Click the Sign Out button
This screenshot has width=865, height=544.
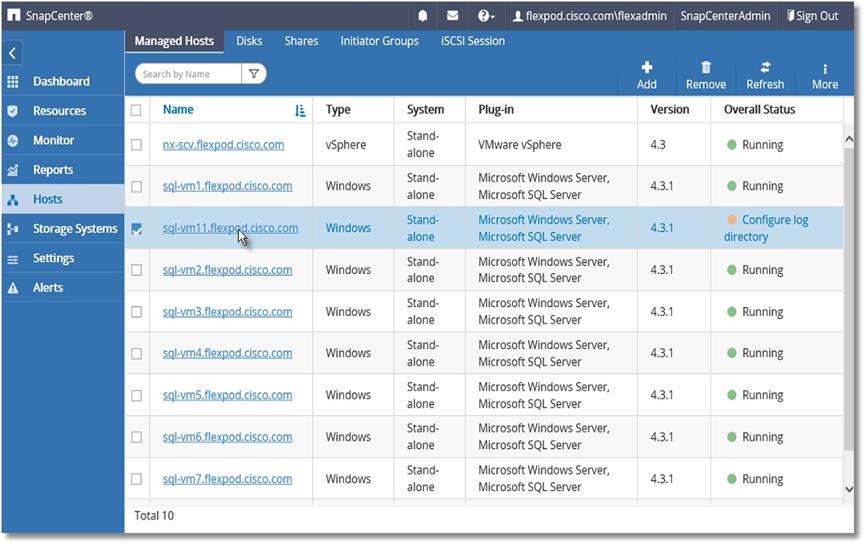[812, 16]
